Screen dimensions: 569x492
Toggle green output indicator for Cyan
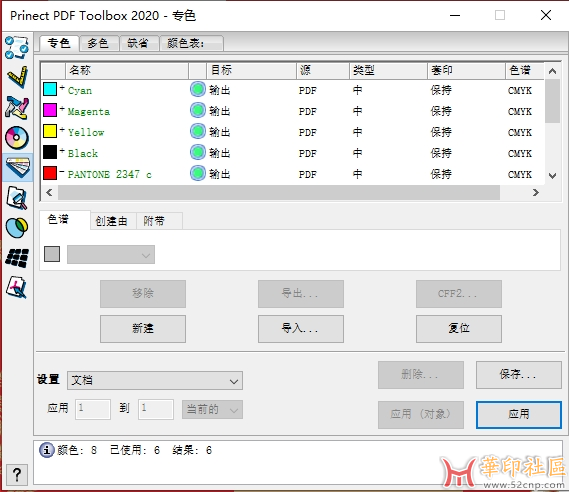coord(198,90)
